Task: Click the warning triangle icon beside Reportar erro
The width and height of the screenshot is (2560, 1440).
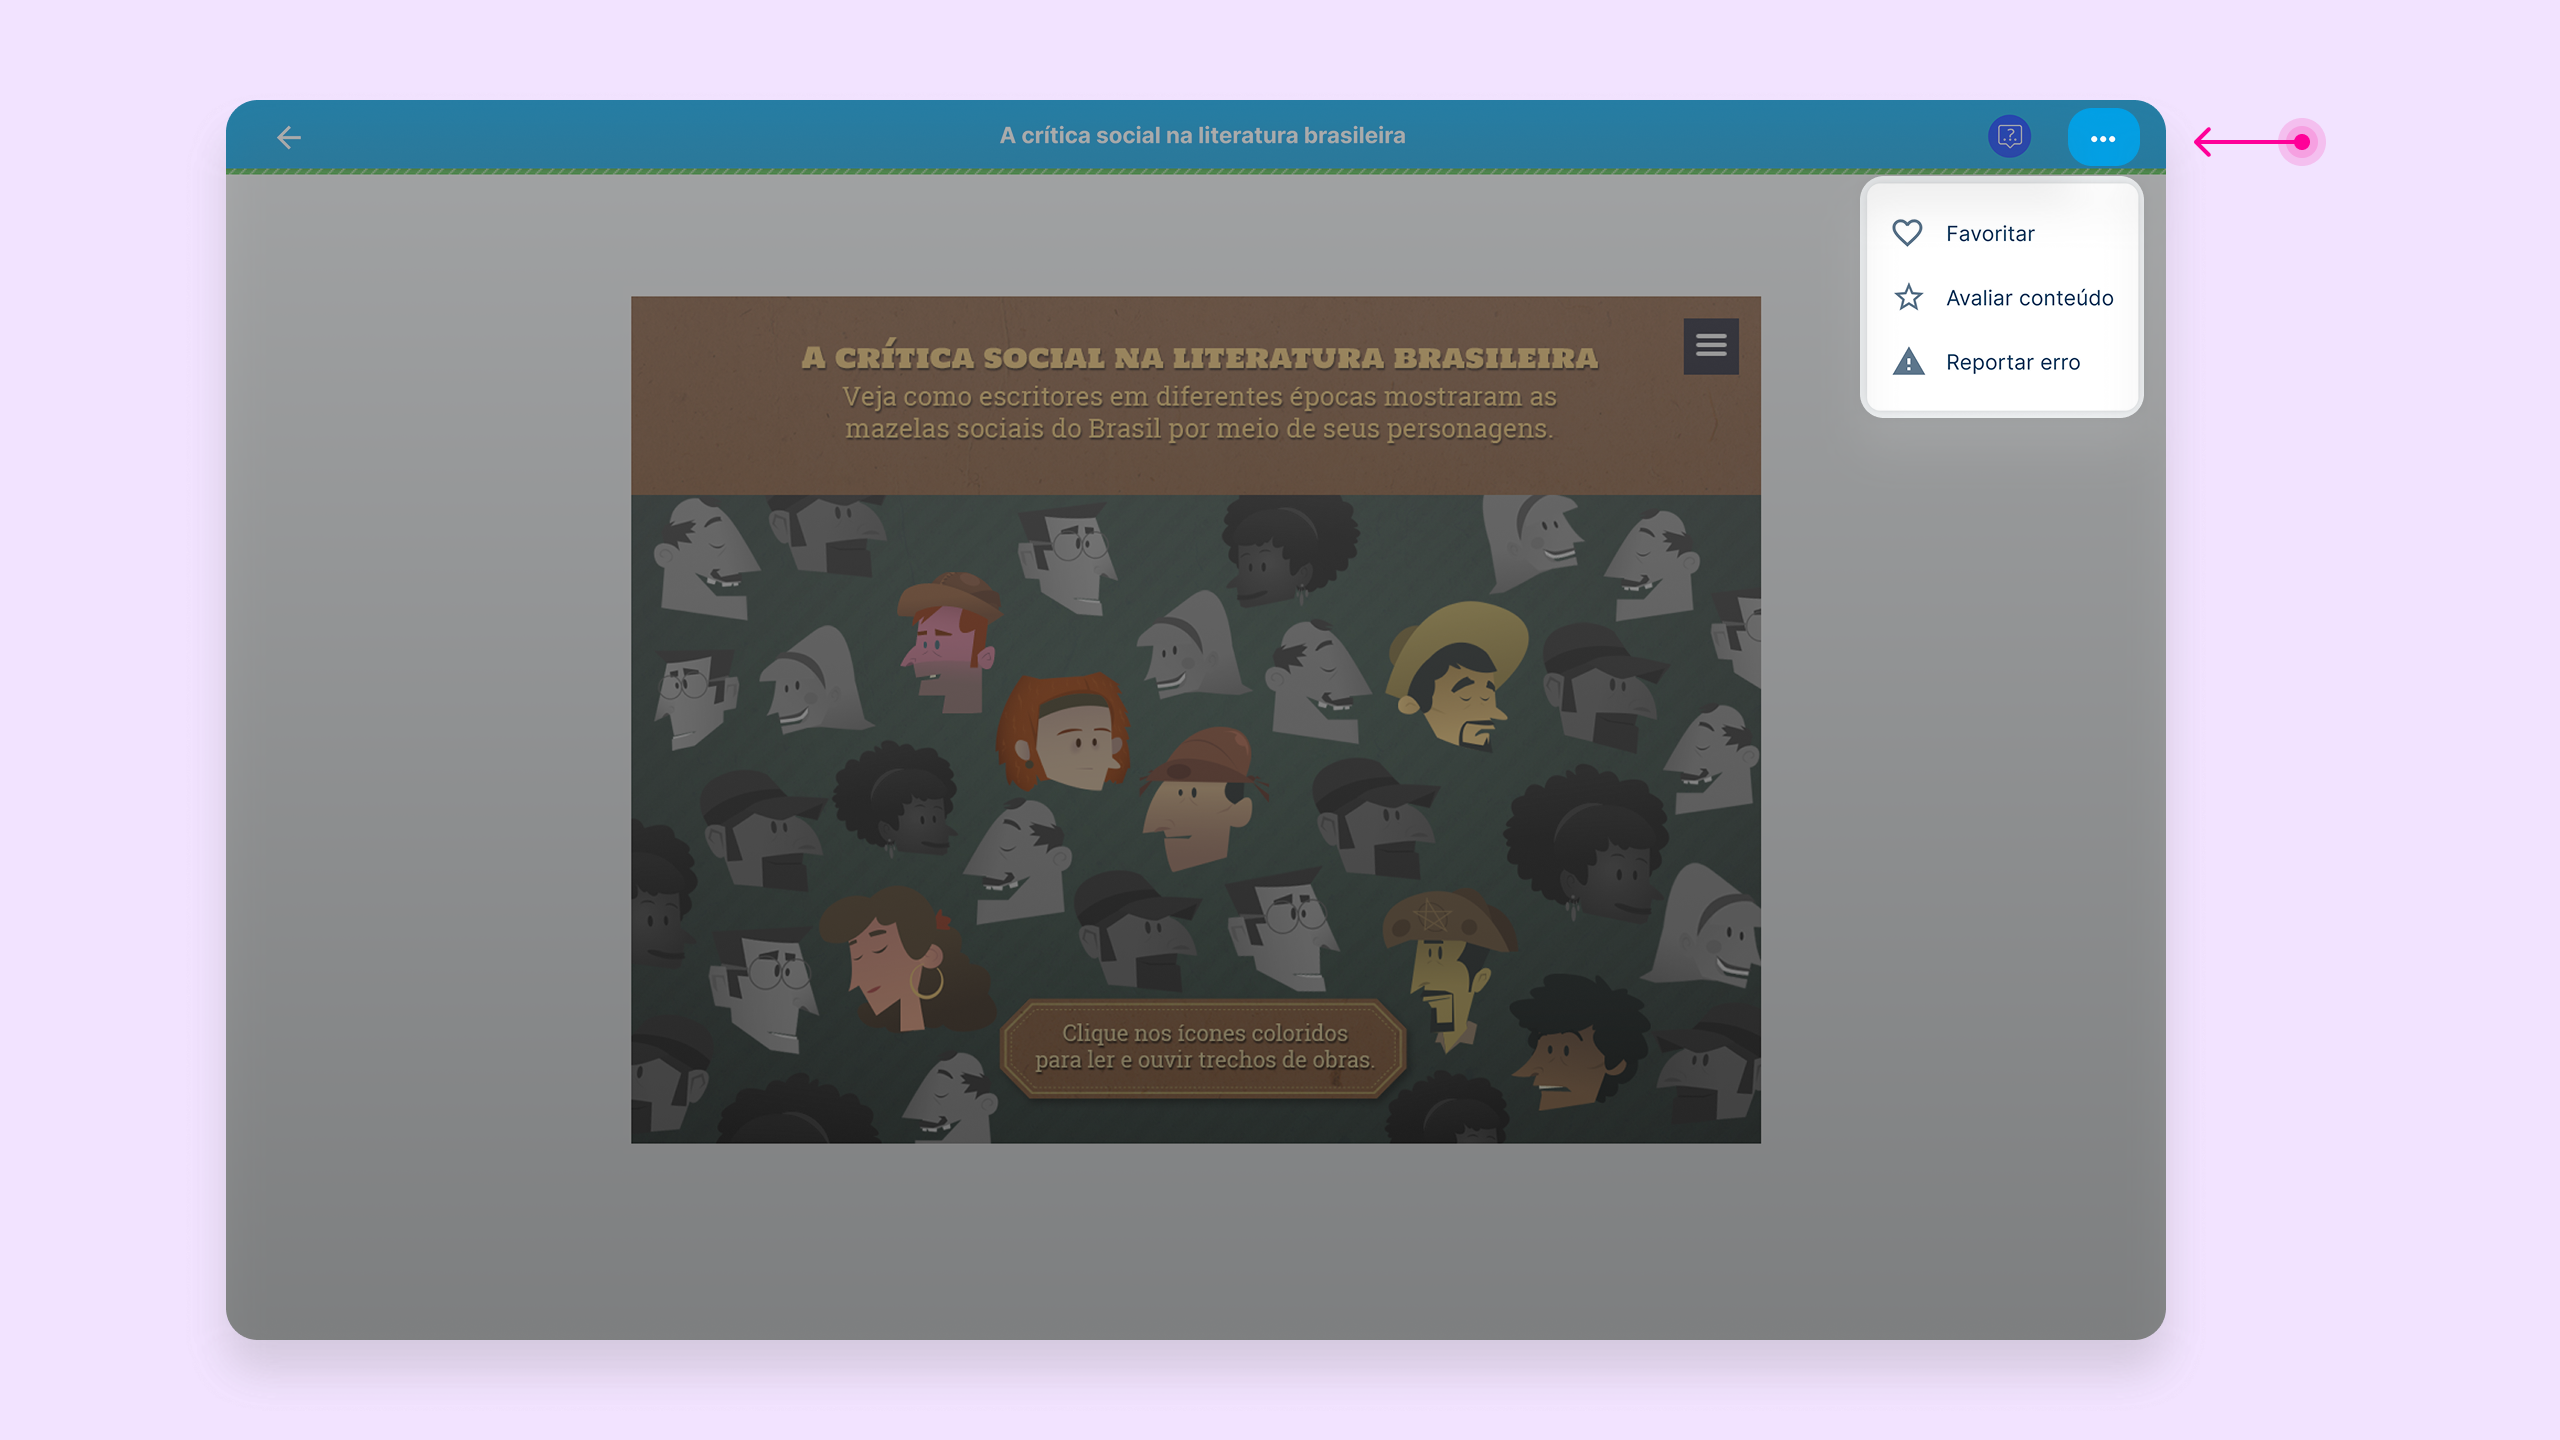Action: click(1908, 361)
